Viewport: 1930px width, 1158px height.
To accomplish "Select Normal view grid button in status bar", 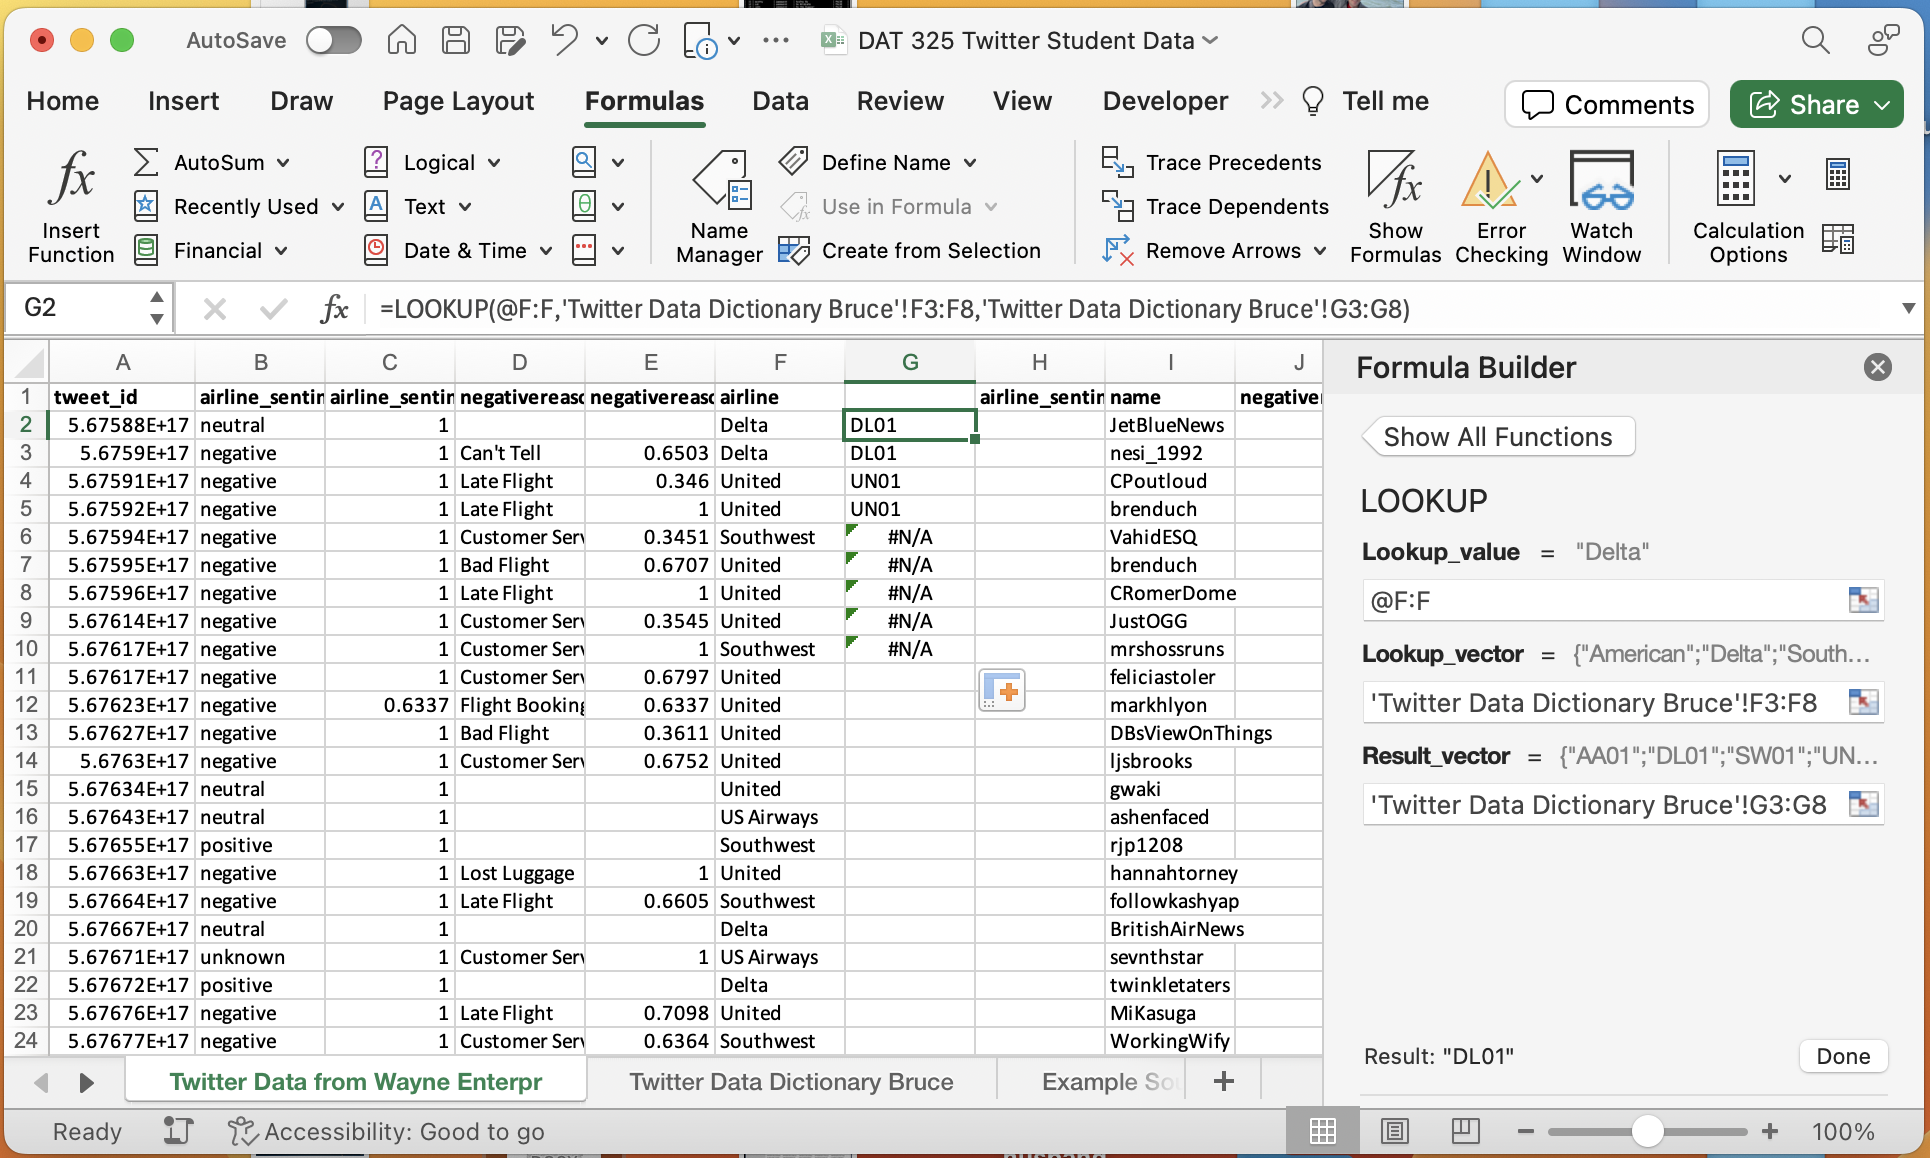I will tap(1322, 1131).
